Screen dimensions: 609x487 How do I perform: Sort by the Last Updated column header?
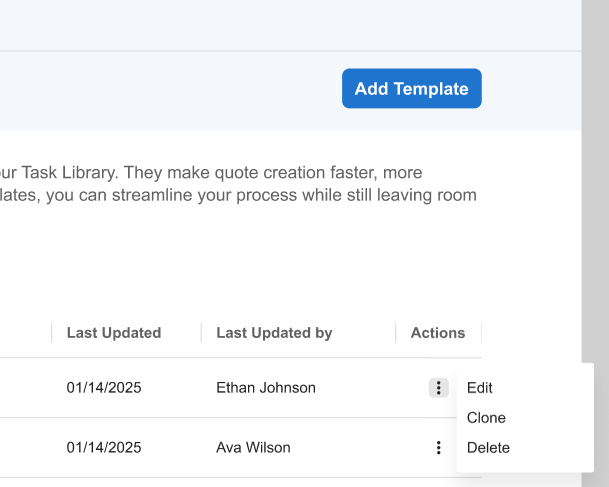114,333
